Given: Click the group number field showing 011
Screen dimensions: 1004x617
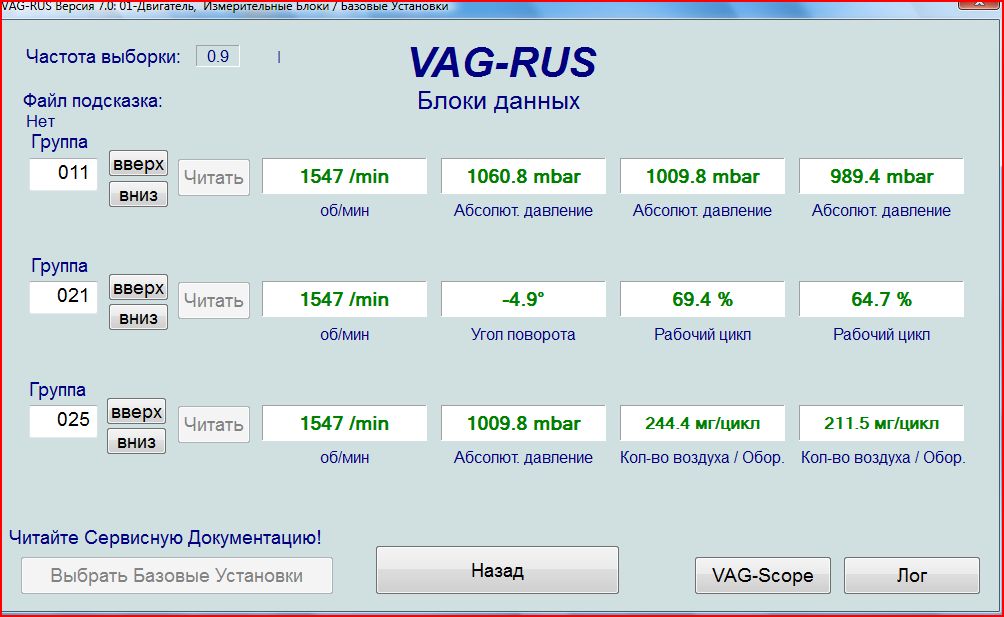Looking at the screenshot, I should [63, 173].
